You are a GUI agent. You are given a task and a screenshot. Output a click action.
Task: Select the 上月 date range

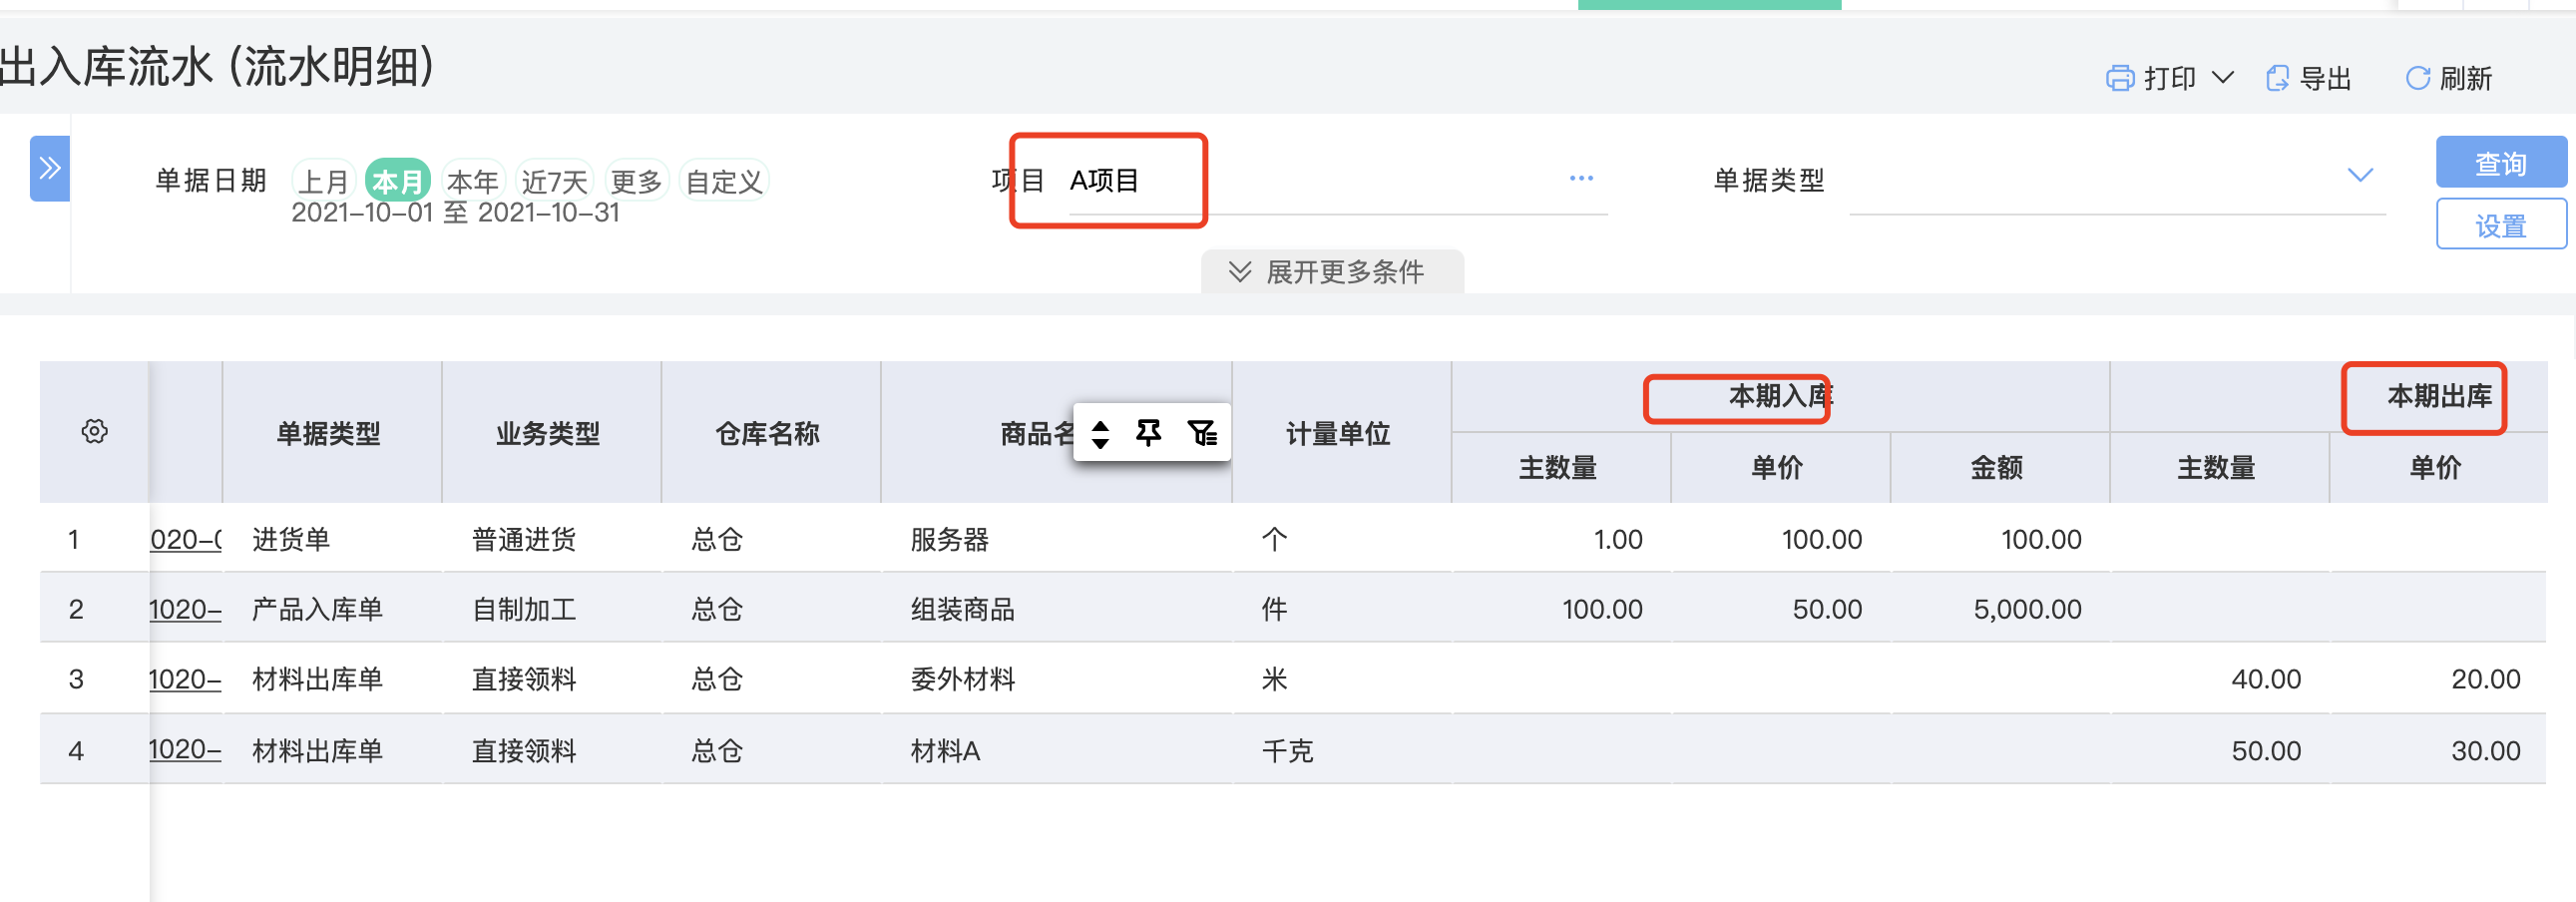pyautogui.click(x=324, y=181)
